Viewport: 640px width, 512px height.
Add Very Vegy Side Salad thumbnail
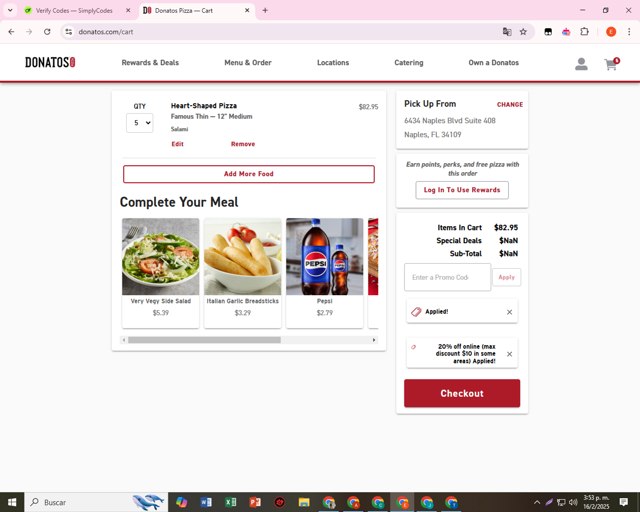tap(161, 256)
